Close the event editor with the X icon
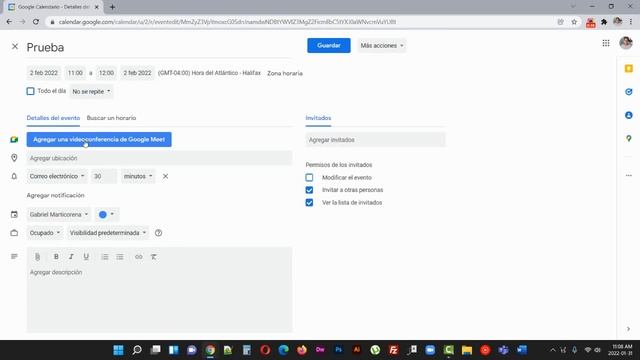The width and height of the screenshot is (640, 360). (x=15, y=47)
